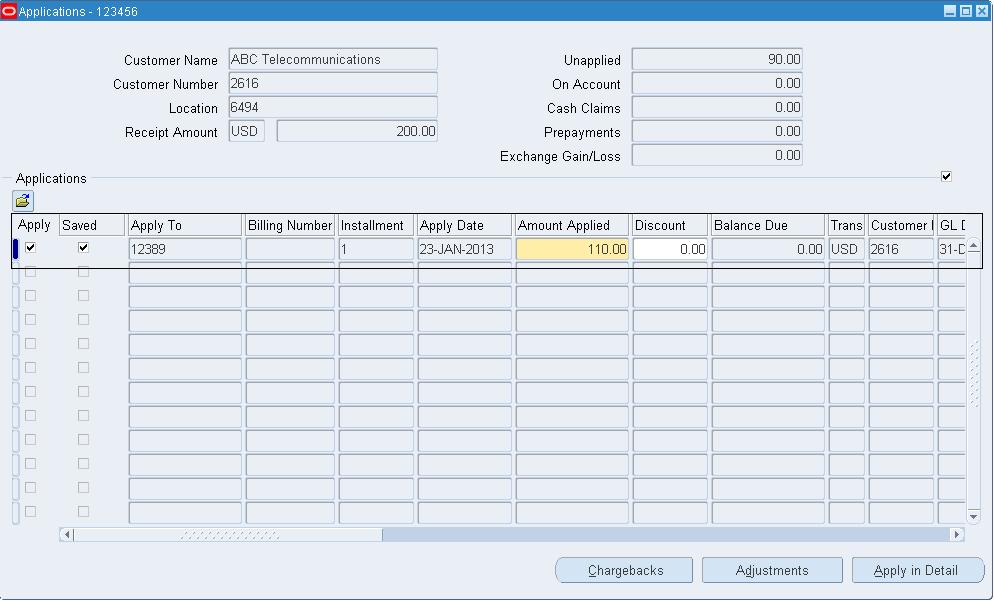The image size is (994, 601).
Task: Click the down arrow of the vertical scrollbar
Action: [972, 516]
